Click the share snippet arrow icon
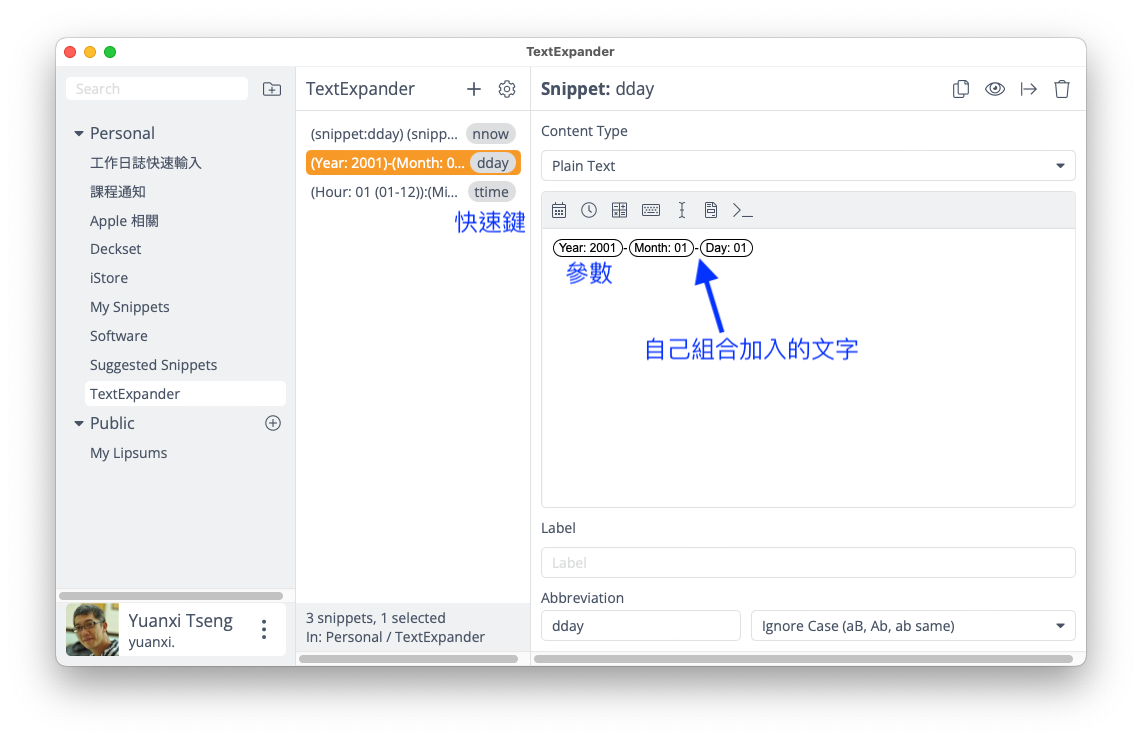The height and width of the screenshot is (740, 1142). tap(1028, 89)
